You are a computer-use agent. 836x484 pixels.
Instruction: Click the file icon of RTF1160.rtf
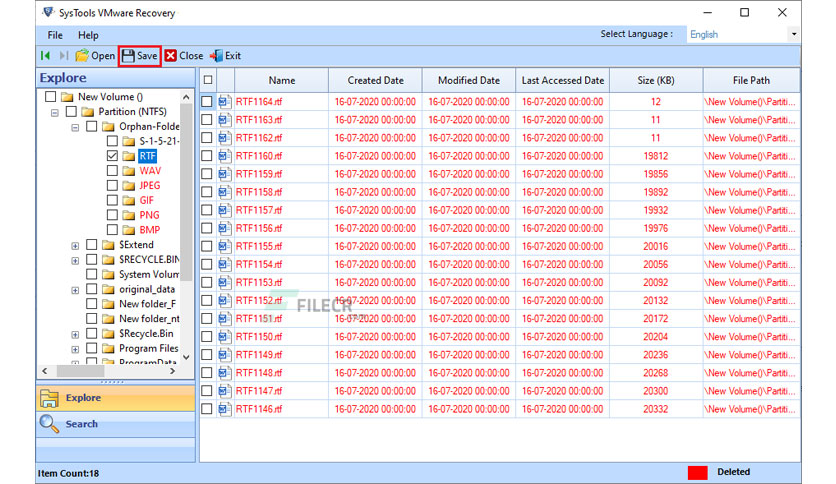point(224,156)
